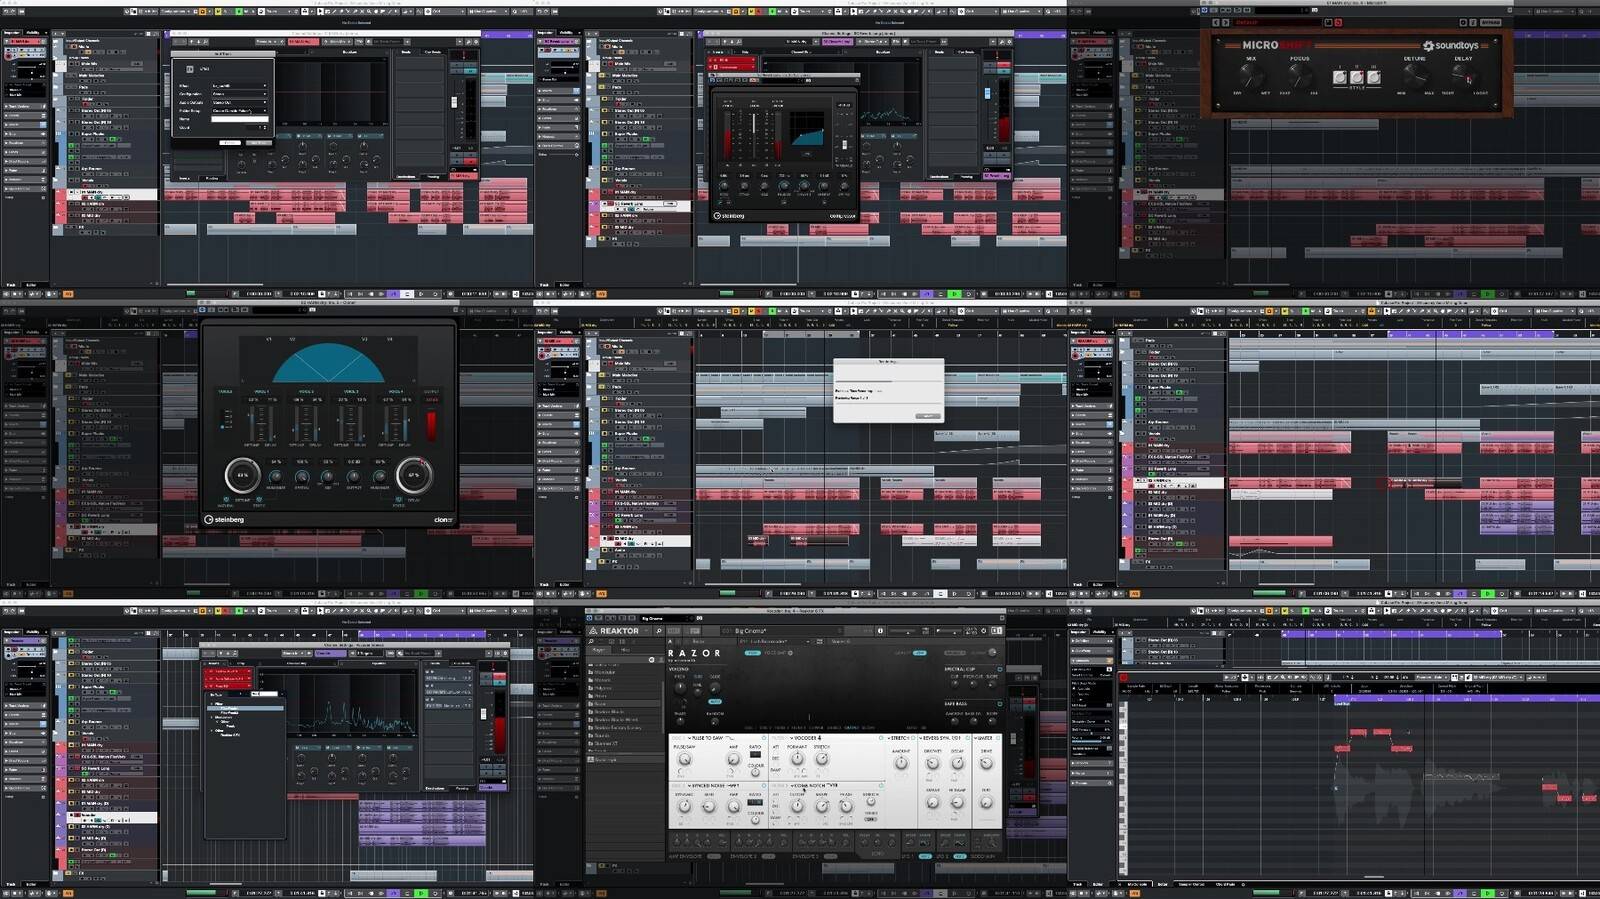Adjust the large 63% detune knob on Cloner
The image size is (1600, 899).
pyautogui.click(x=243, y=475)
